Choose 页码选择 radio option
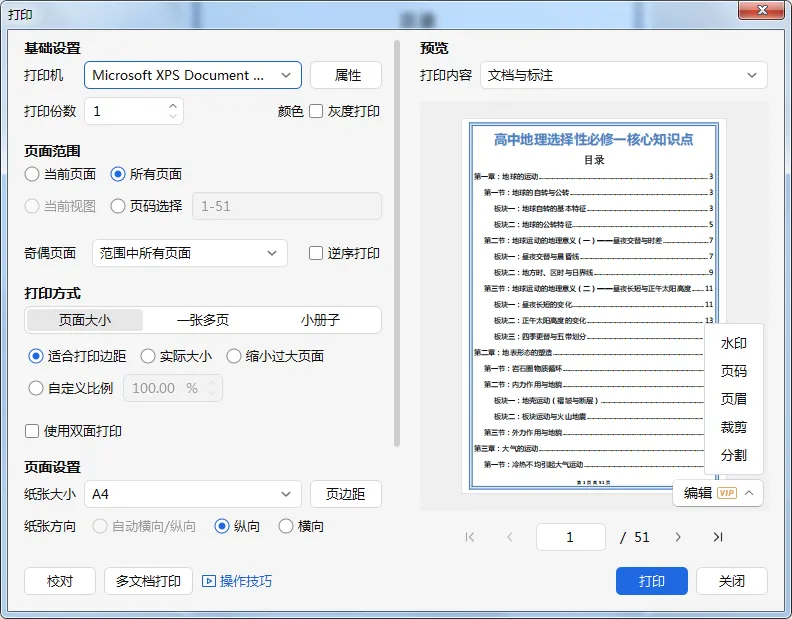This screenshot has height=619, width=792. tap(118, 206)
